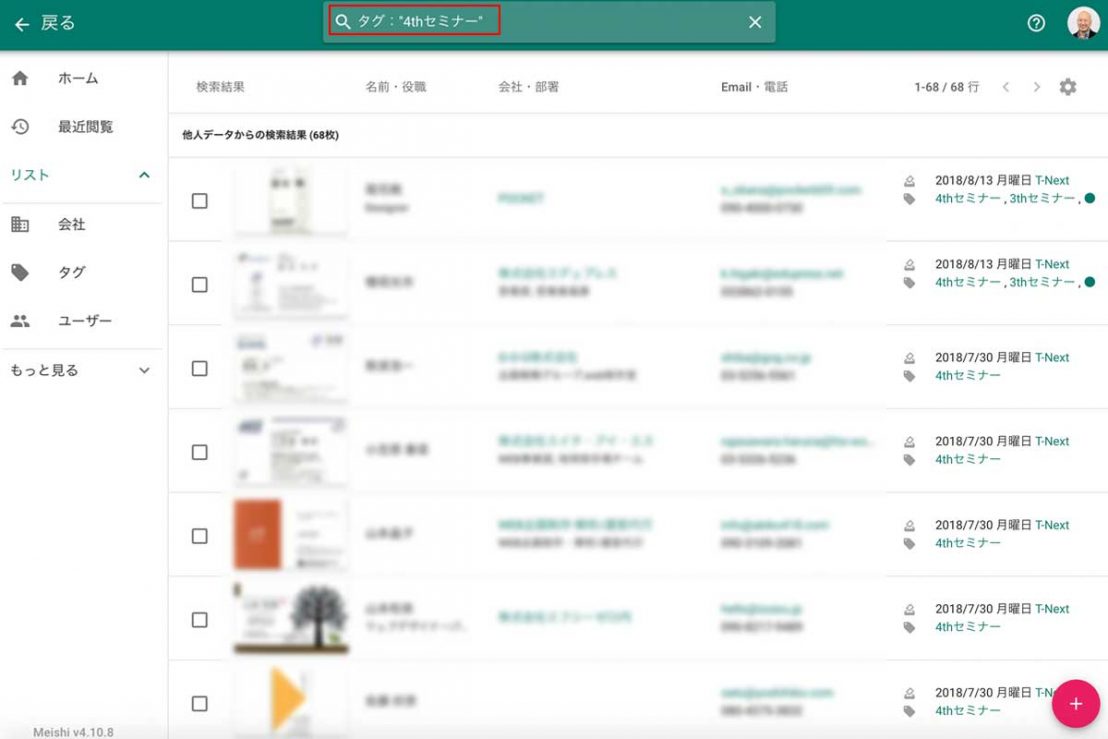
Task: Tick the third result row checkbox
Action: tap(200, 368)
